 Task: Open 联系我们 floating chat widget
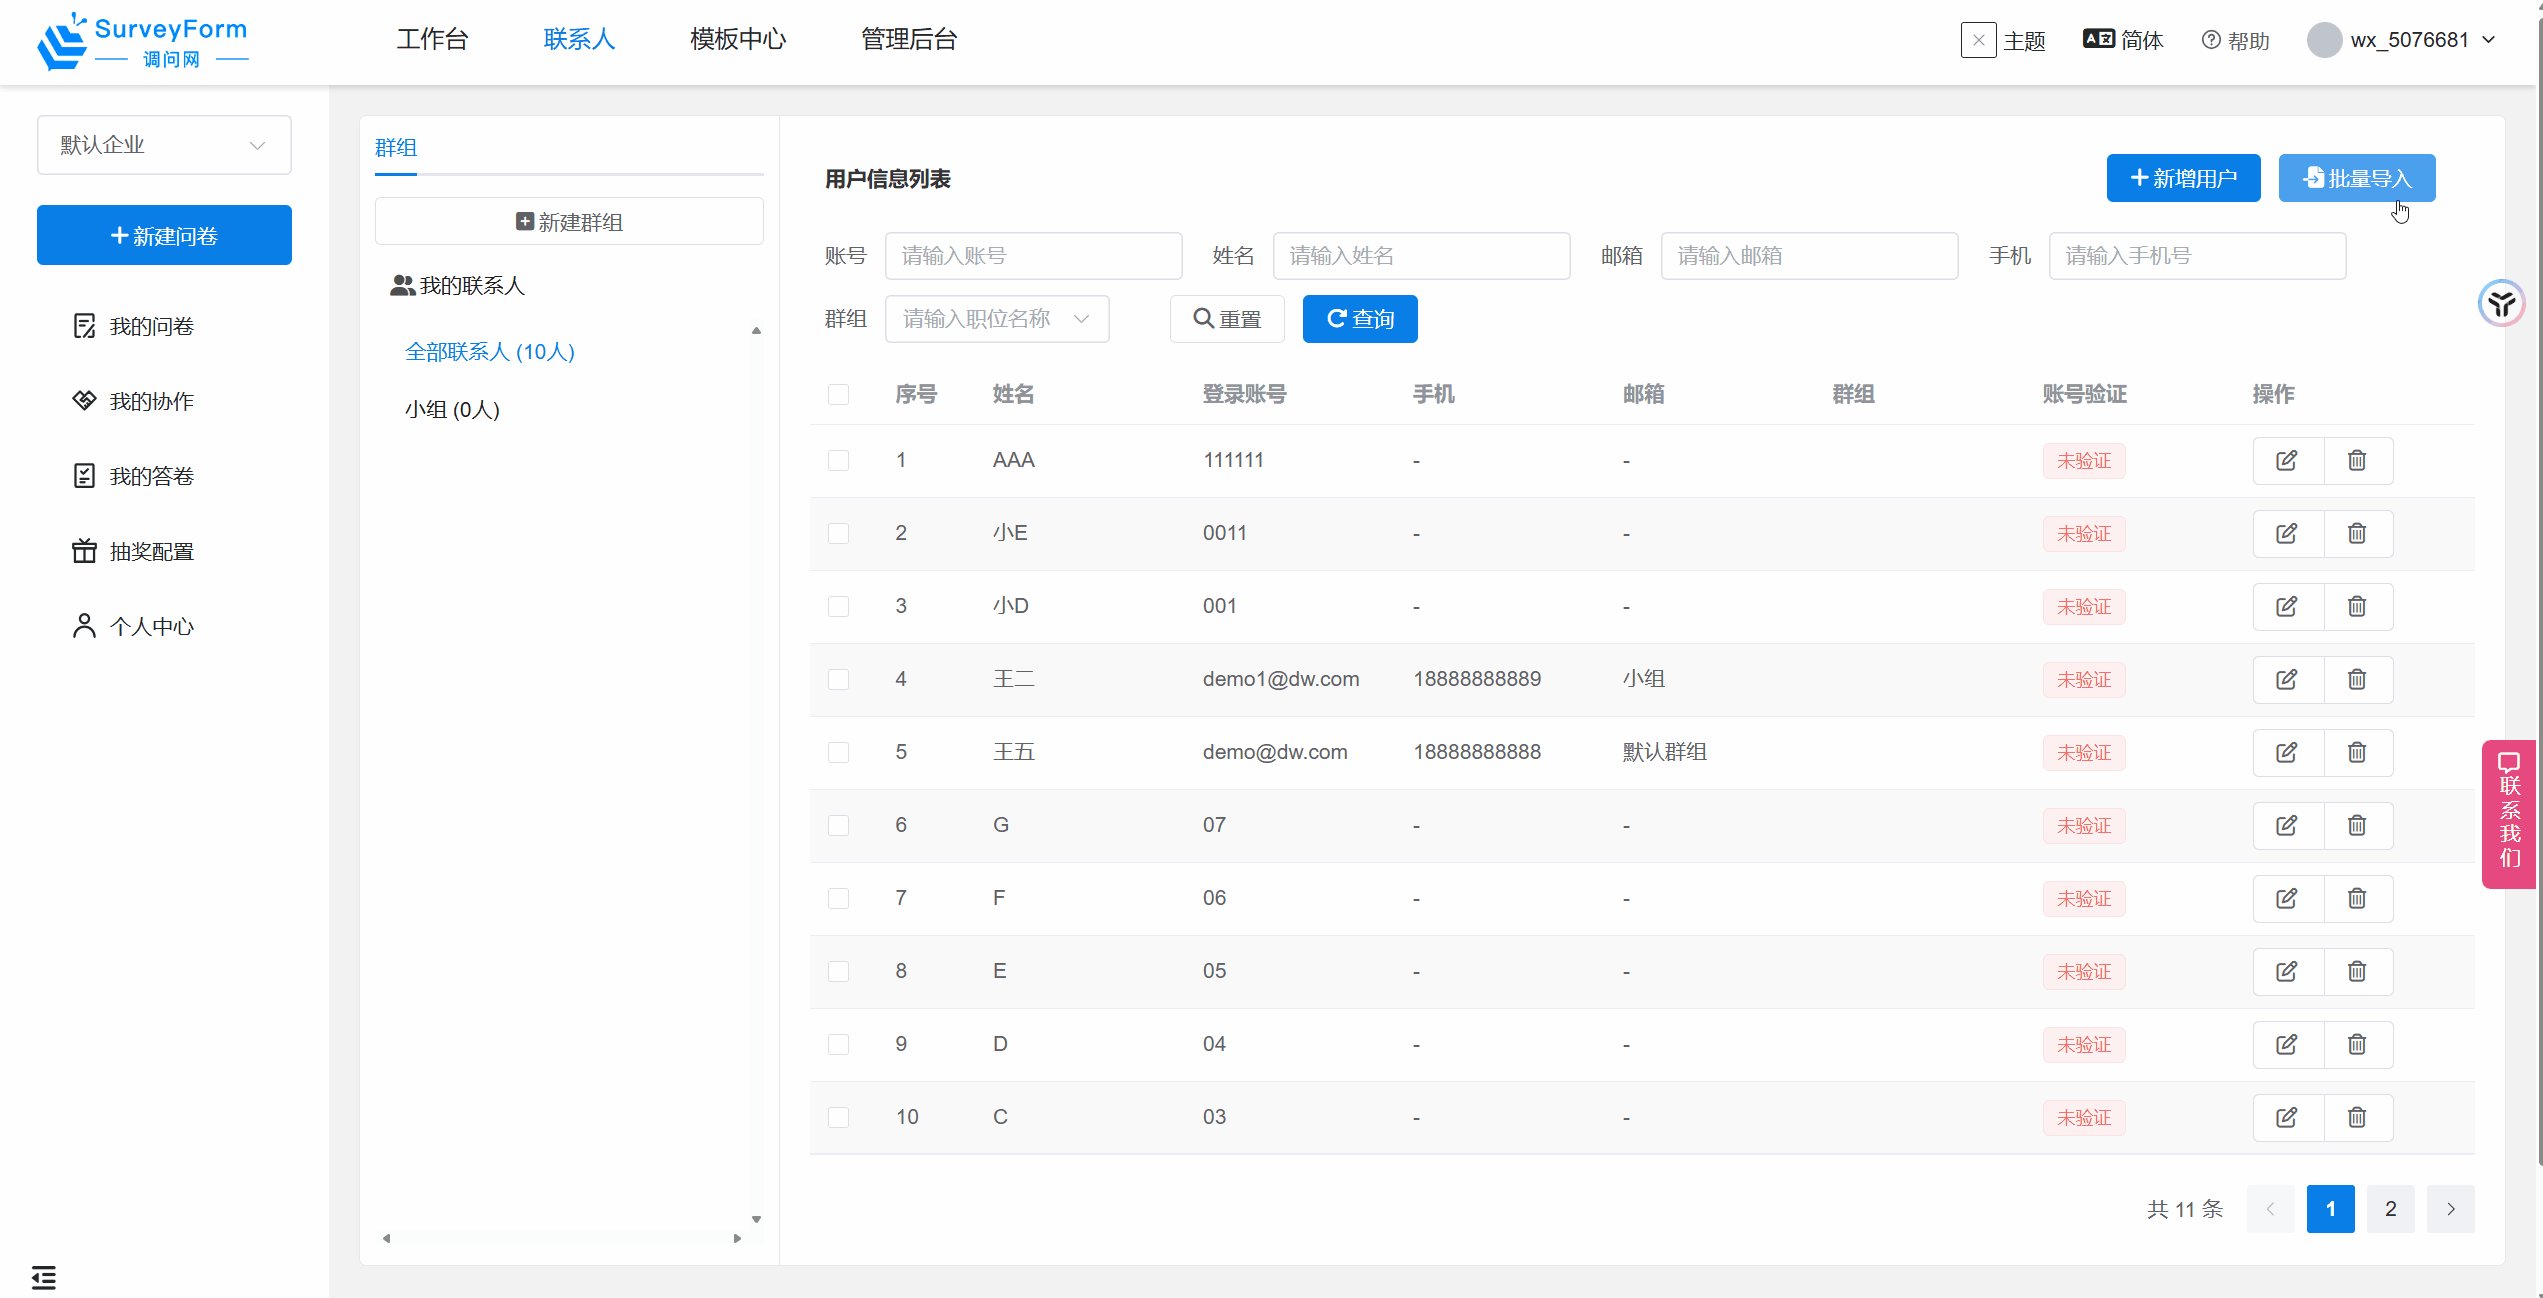click(x=2510, y=813)
